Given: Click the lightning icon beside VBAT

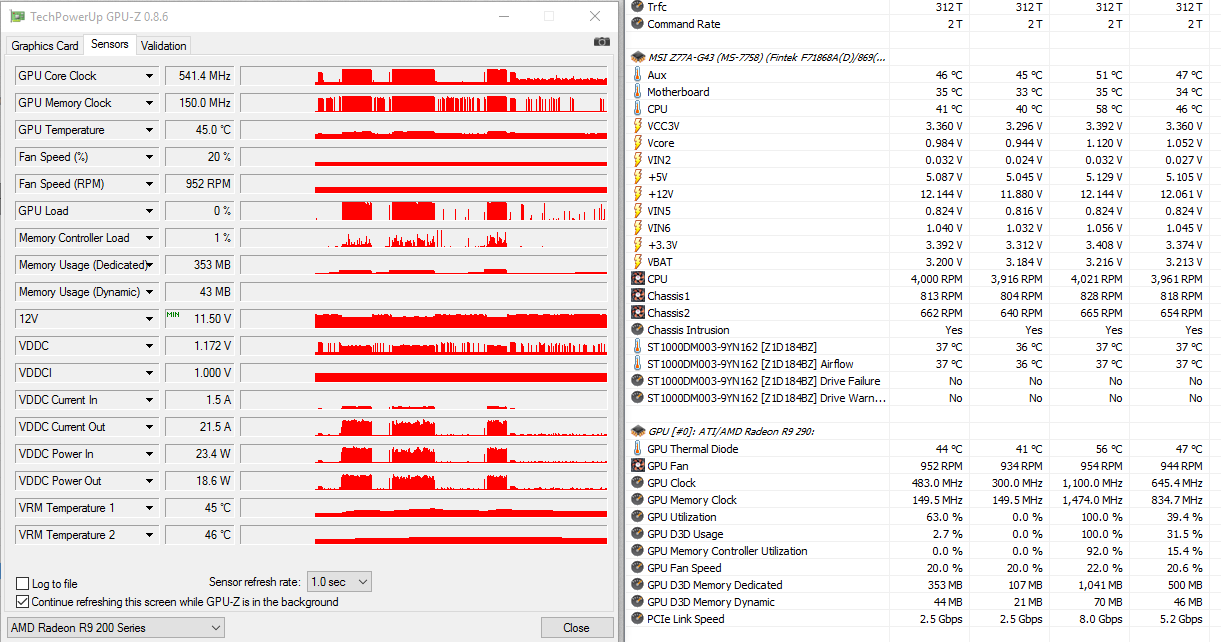Looking at the screenshot, I should [638, 262].
